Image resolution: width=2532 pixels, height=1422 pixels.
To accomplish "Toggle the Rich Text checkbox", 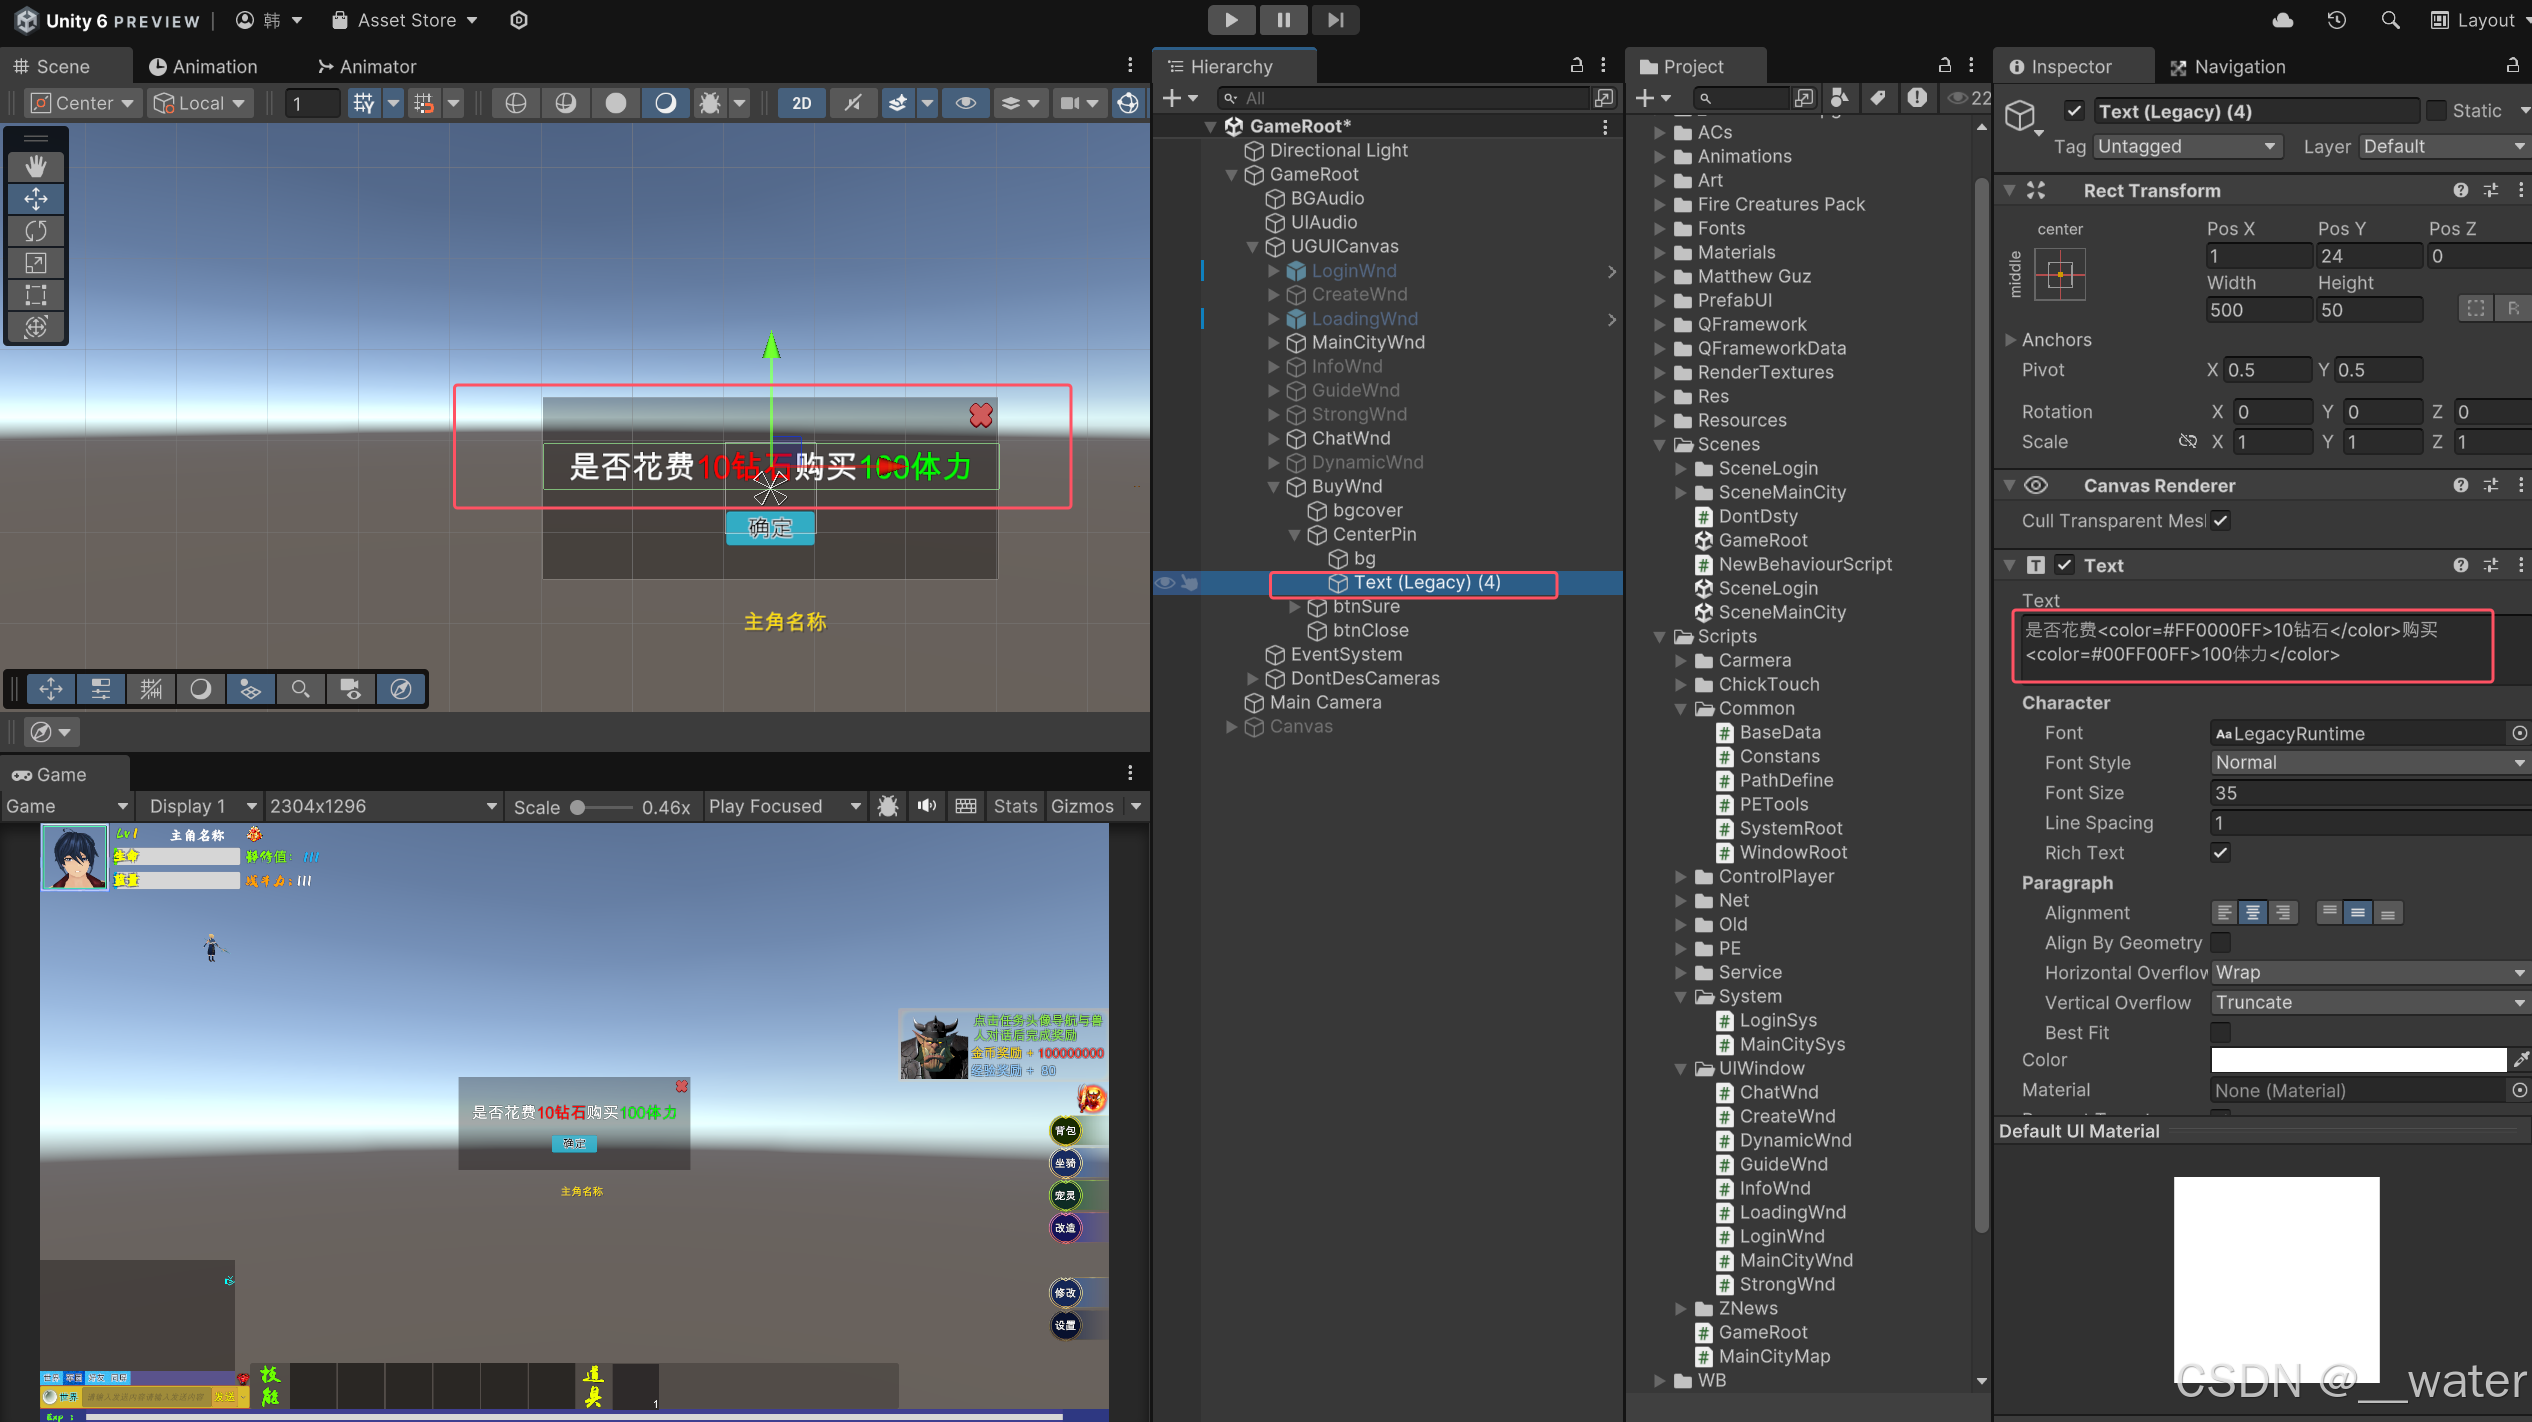I will [x=2220, y=853].
